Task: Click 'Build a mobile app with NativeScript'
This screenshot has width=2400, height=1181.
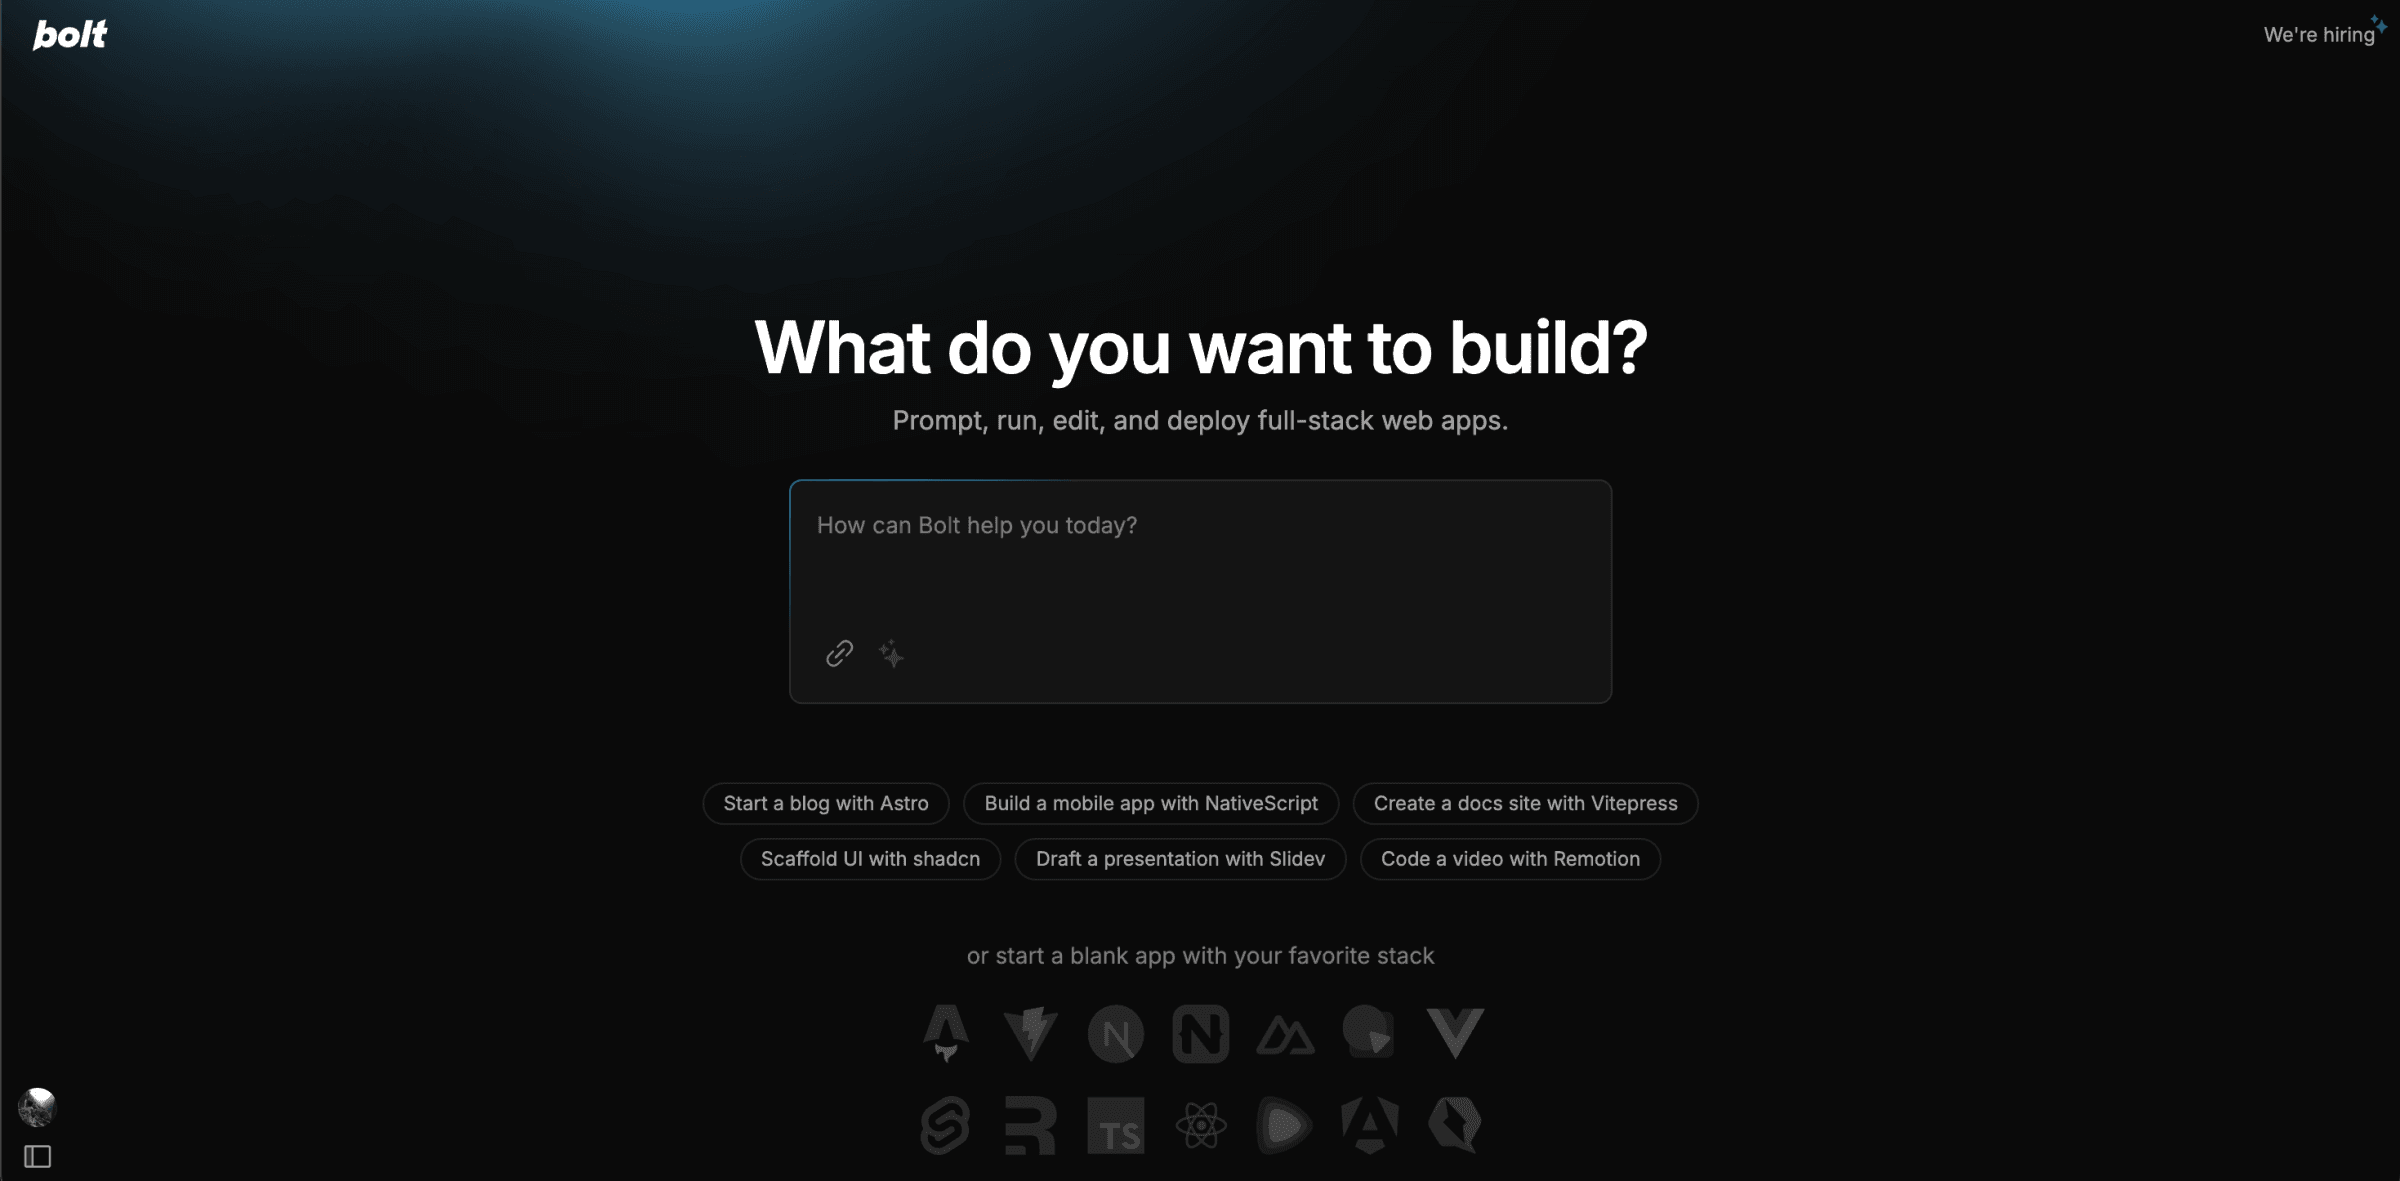Action: [1151, 803]
